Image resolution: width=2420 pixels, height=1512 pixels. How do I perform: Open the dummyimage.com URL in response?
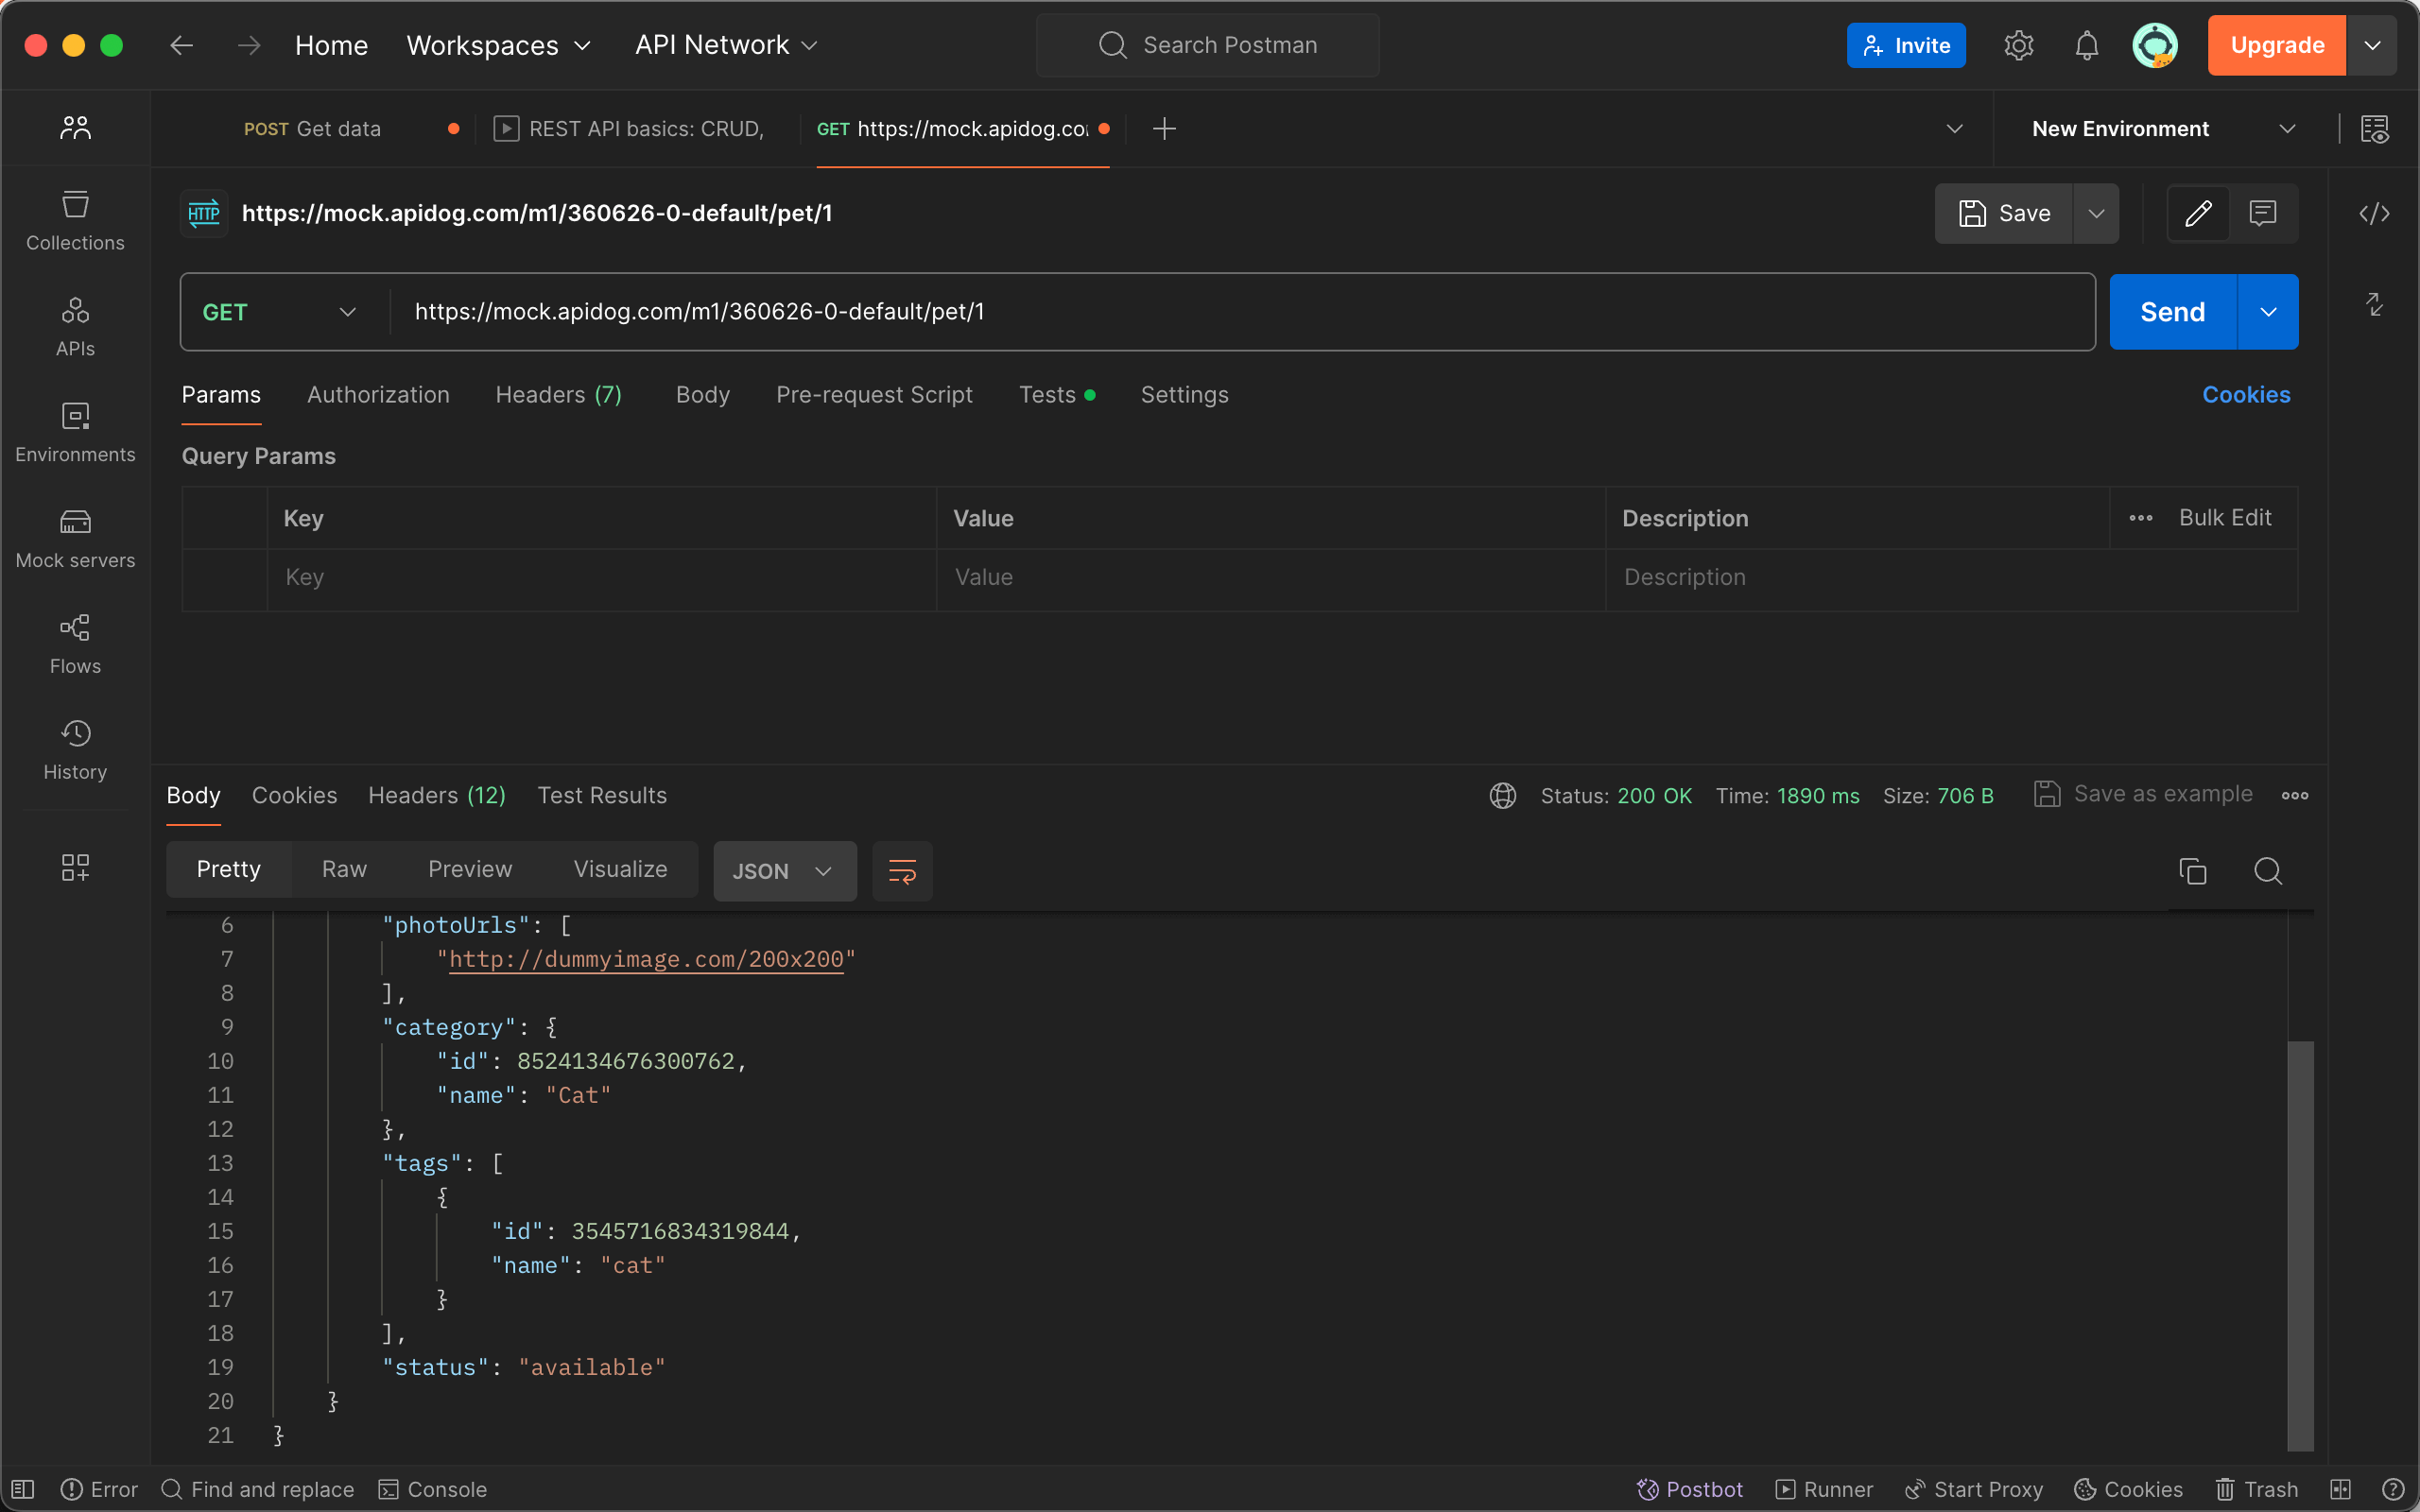click(646, 959)
